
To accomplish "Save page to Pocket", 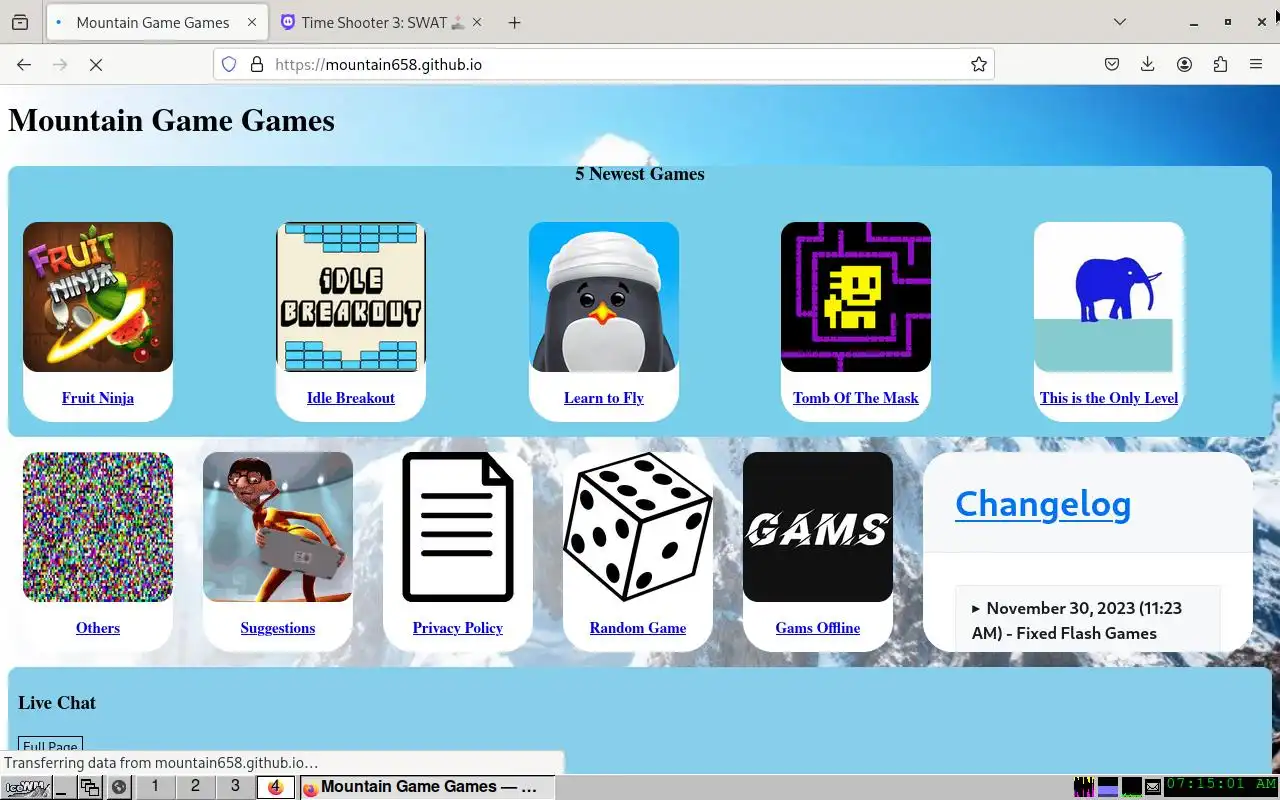I will (1112, 64).
